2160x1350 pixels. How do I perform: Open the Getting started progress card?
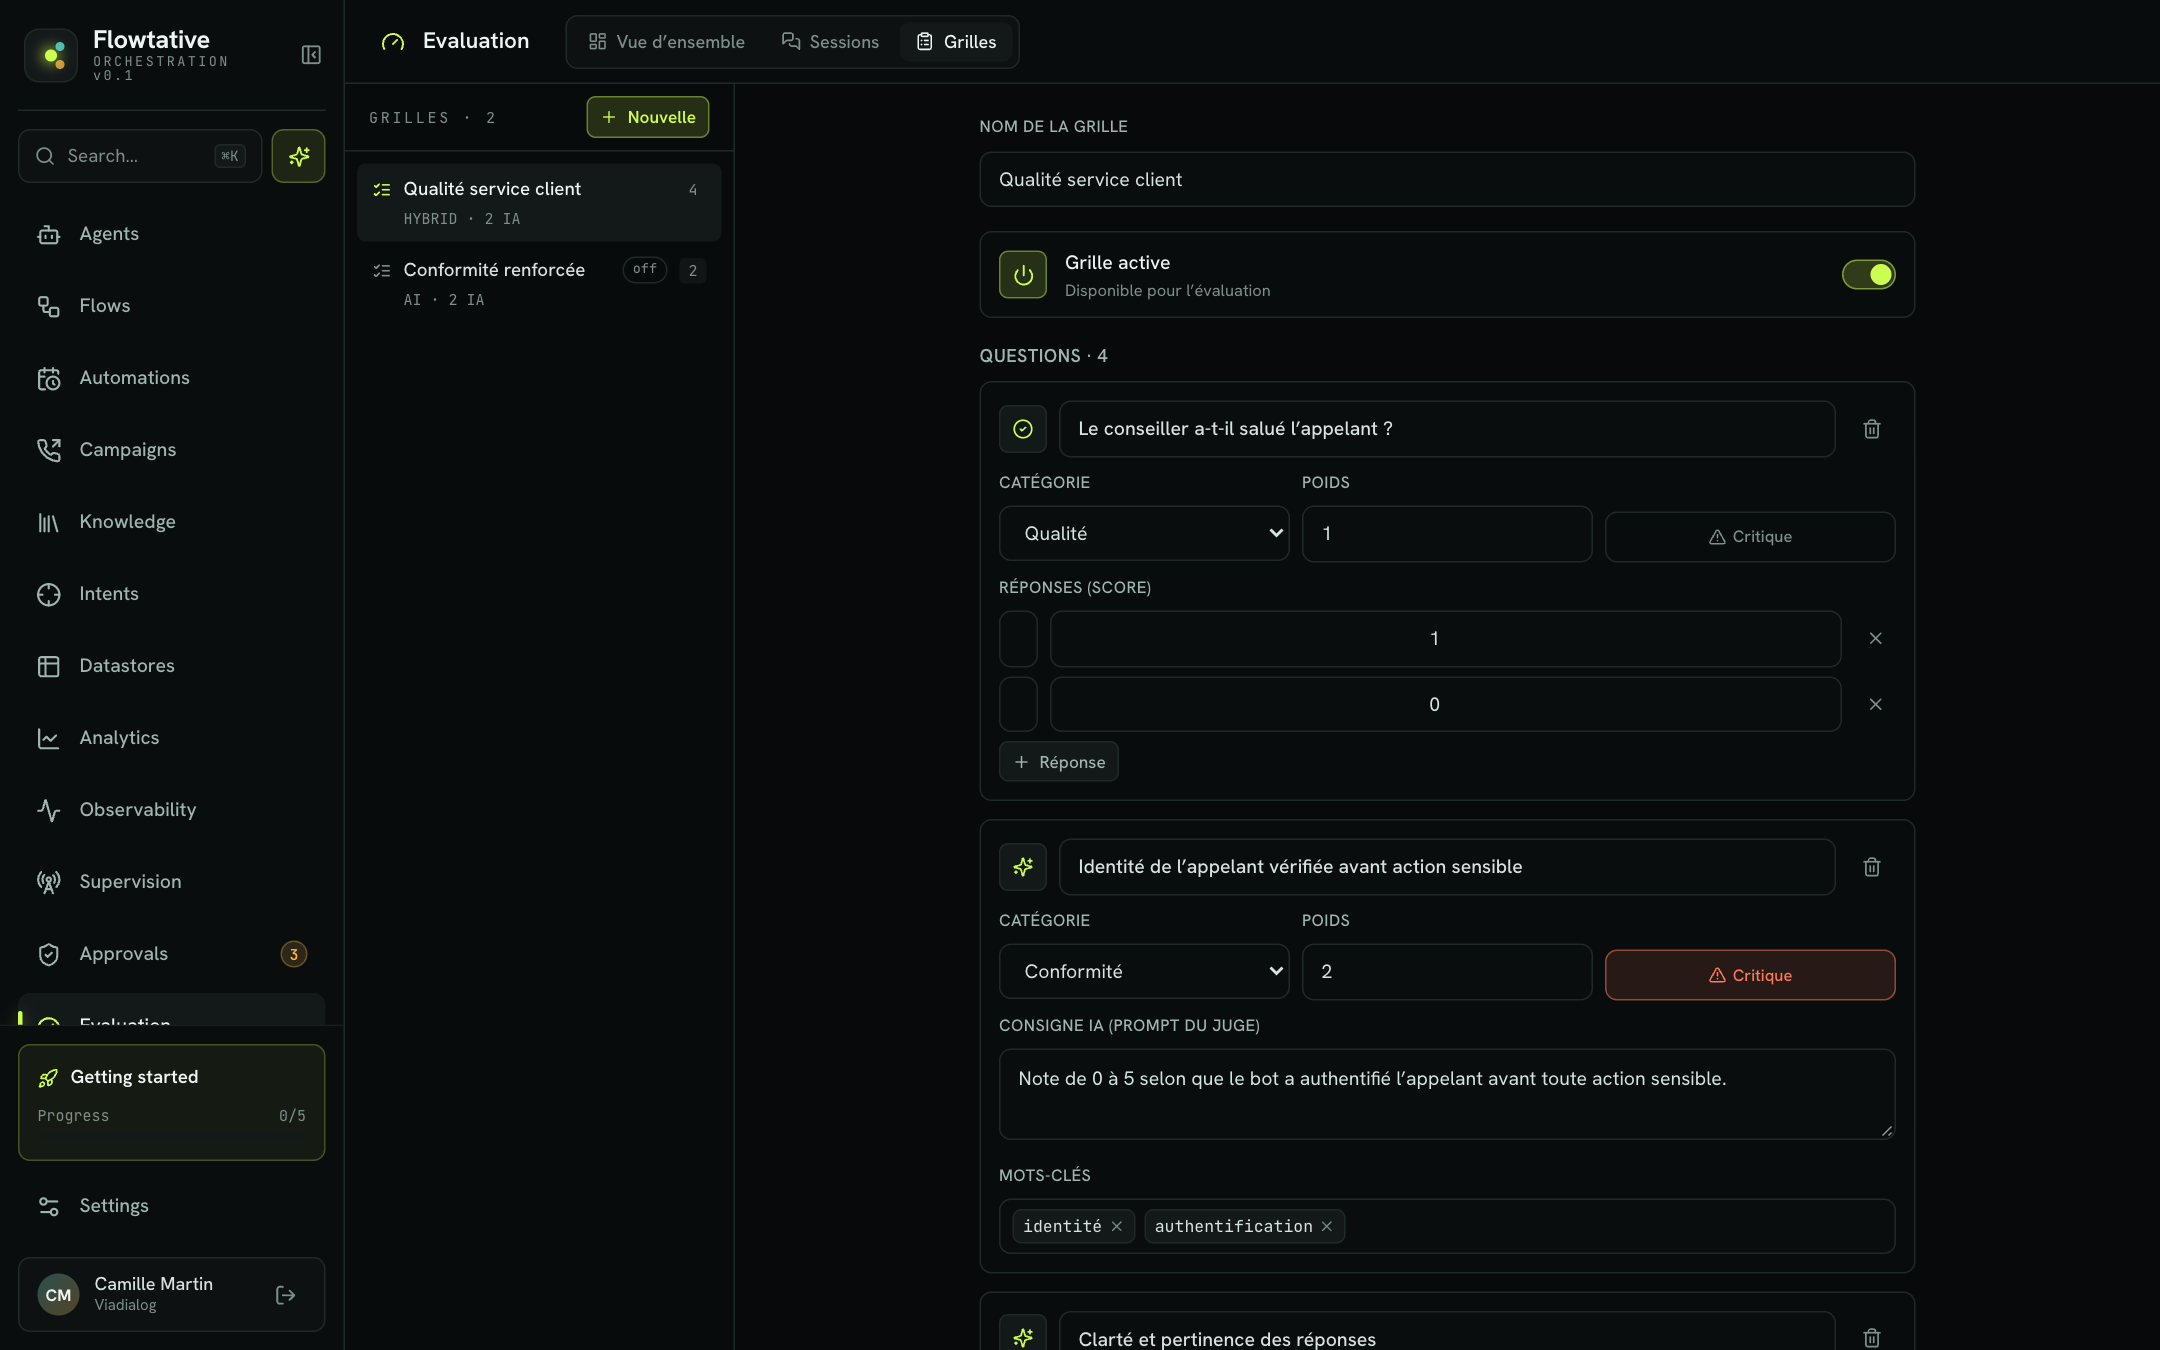(x=172, y=1102)
